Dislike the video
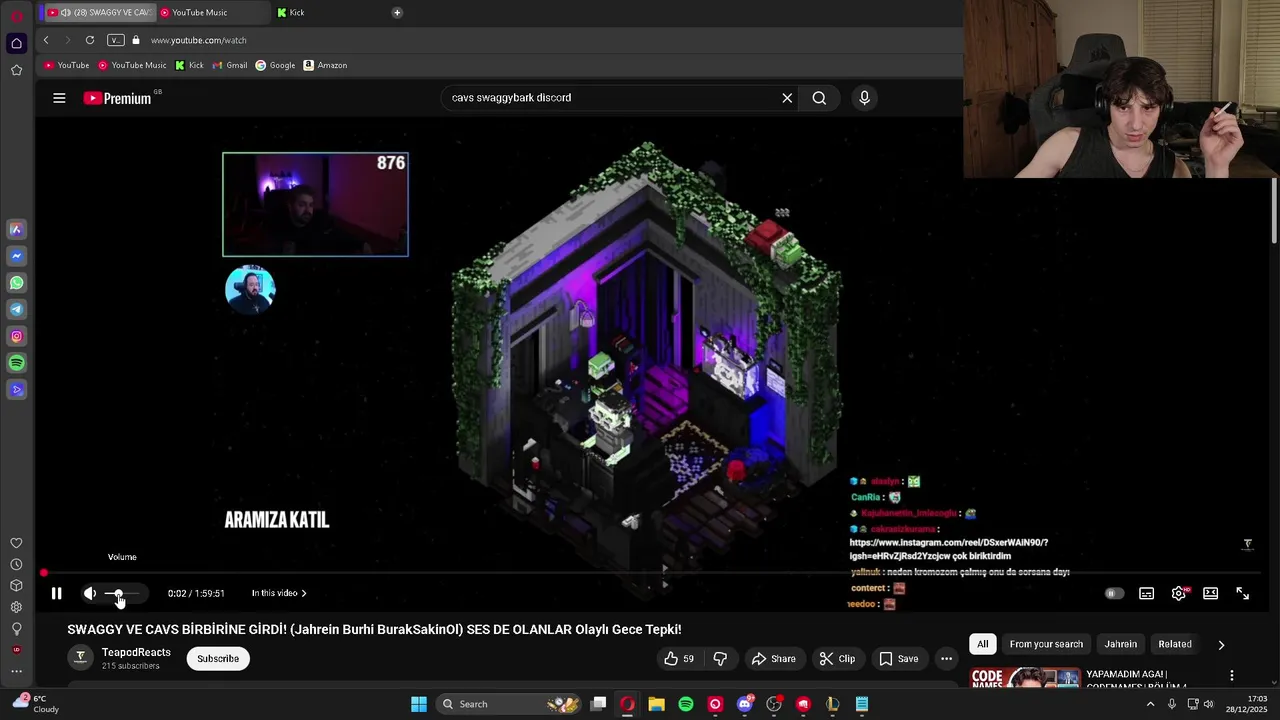 720,658
